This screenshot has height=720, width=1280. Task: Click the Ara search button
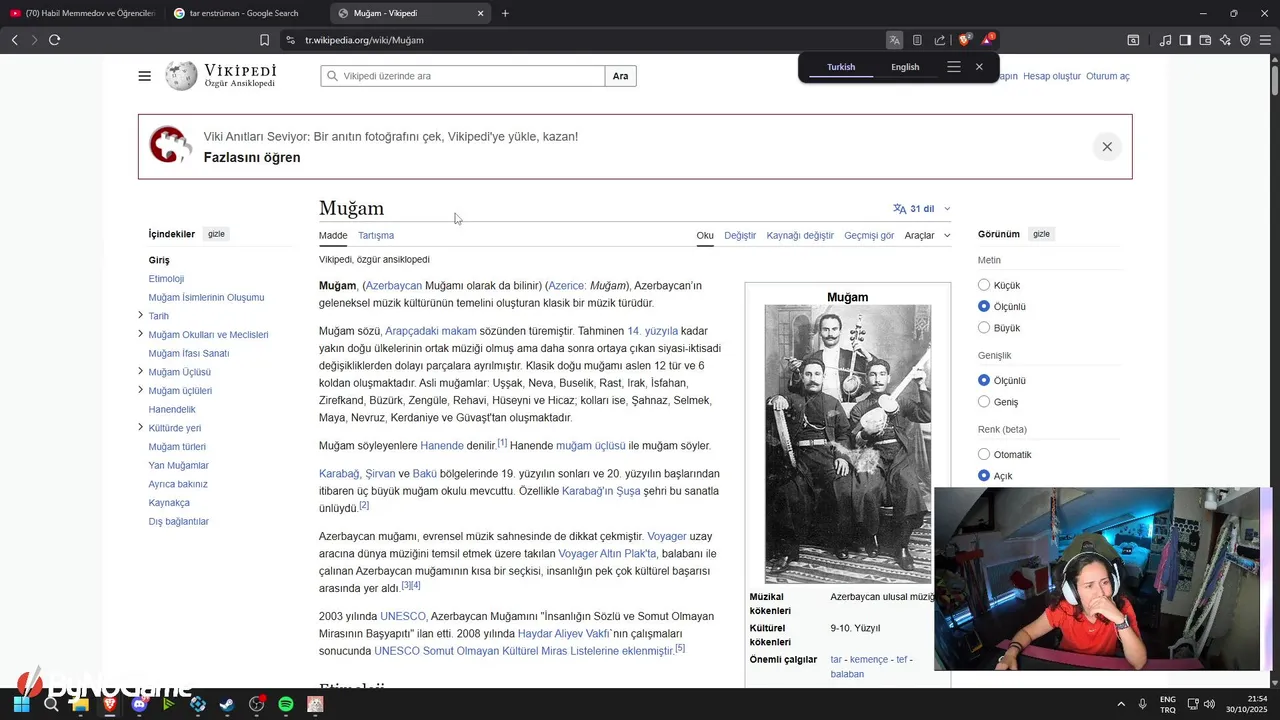point(621,76)
